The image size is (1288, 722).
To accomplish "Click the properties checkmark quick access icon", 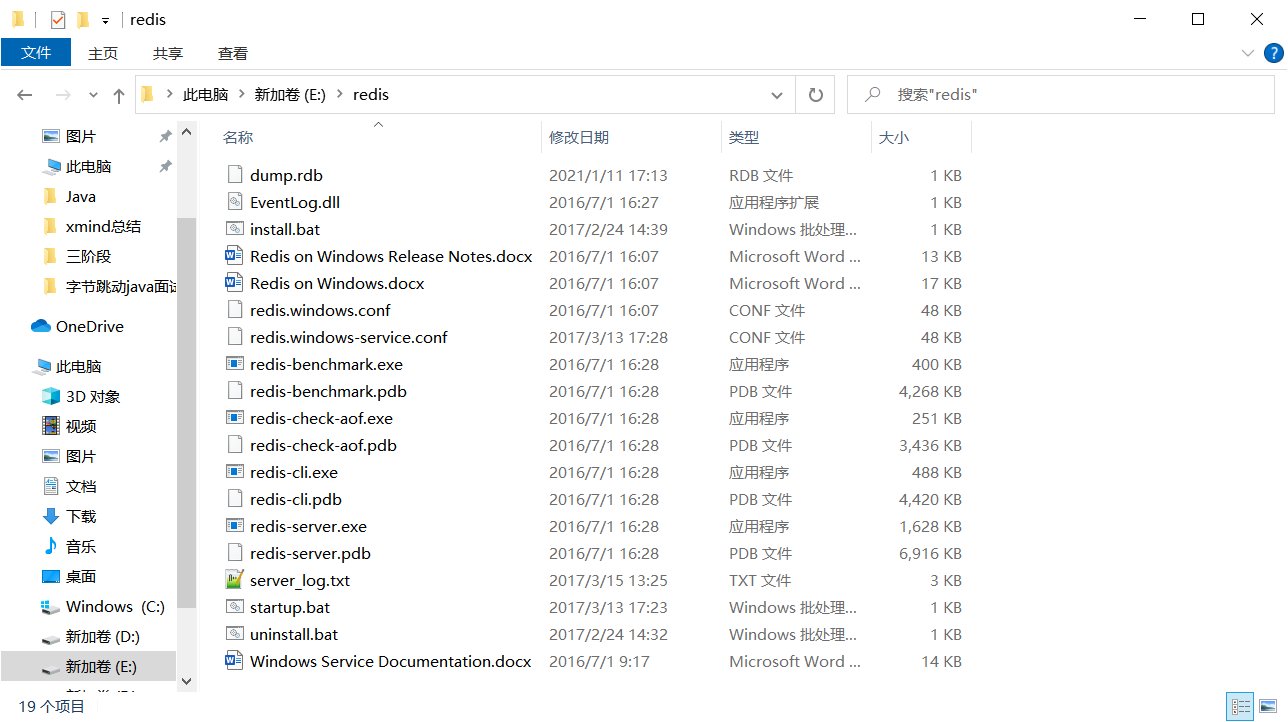I will (x=58, y=19).
